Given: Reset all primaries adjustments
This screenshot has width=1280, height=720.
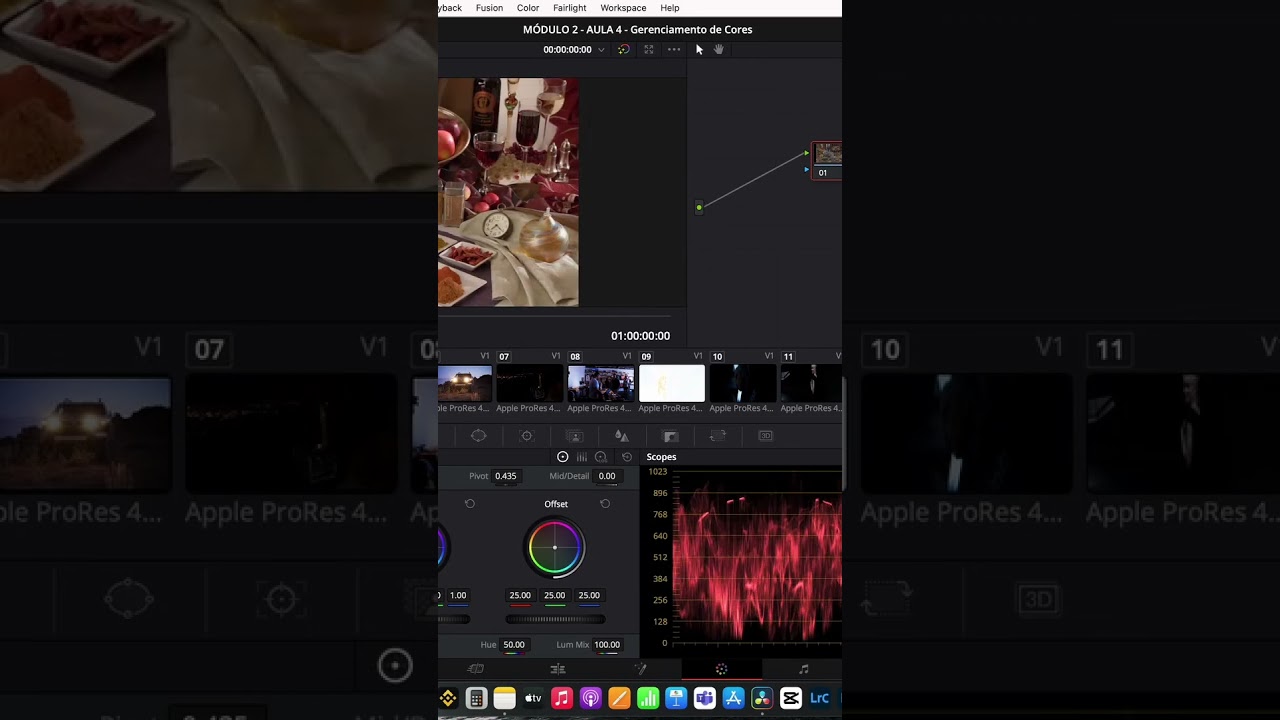Looking at the screenshot, I should click(x=627, y=457).
